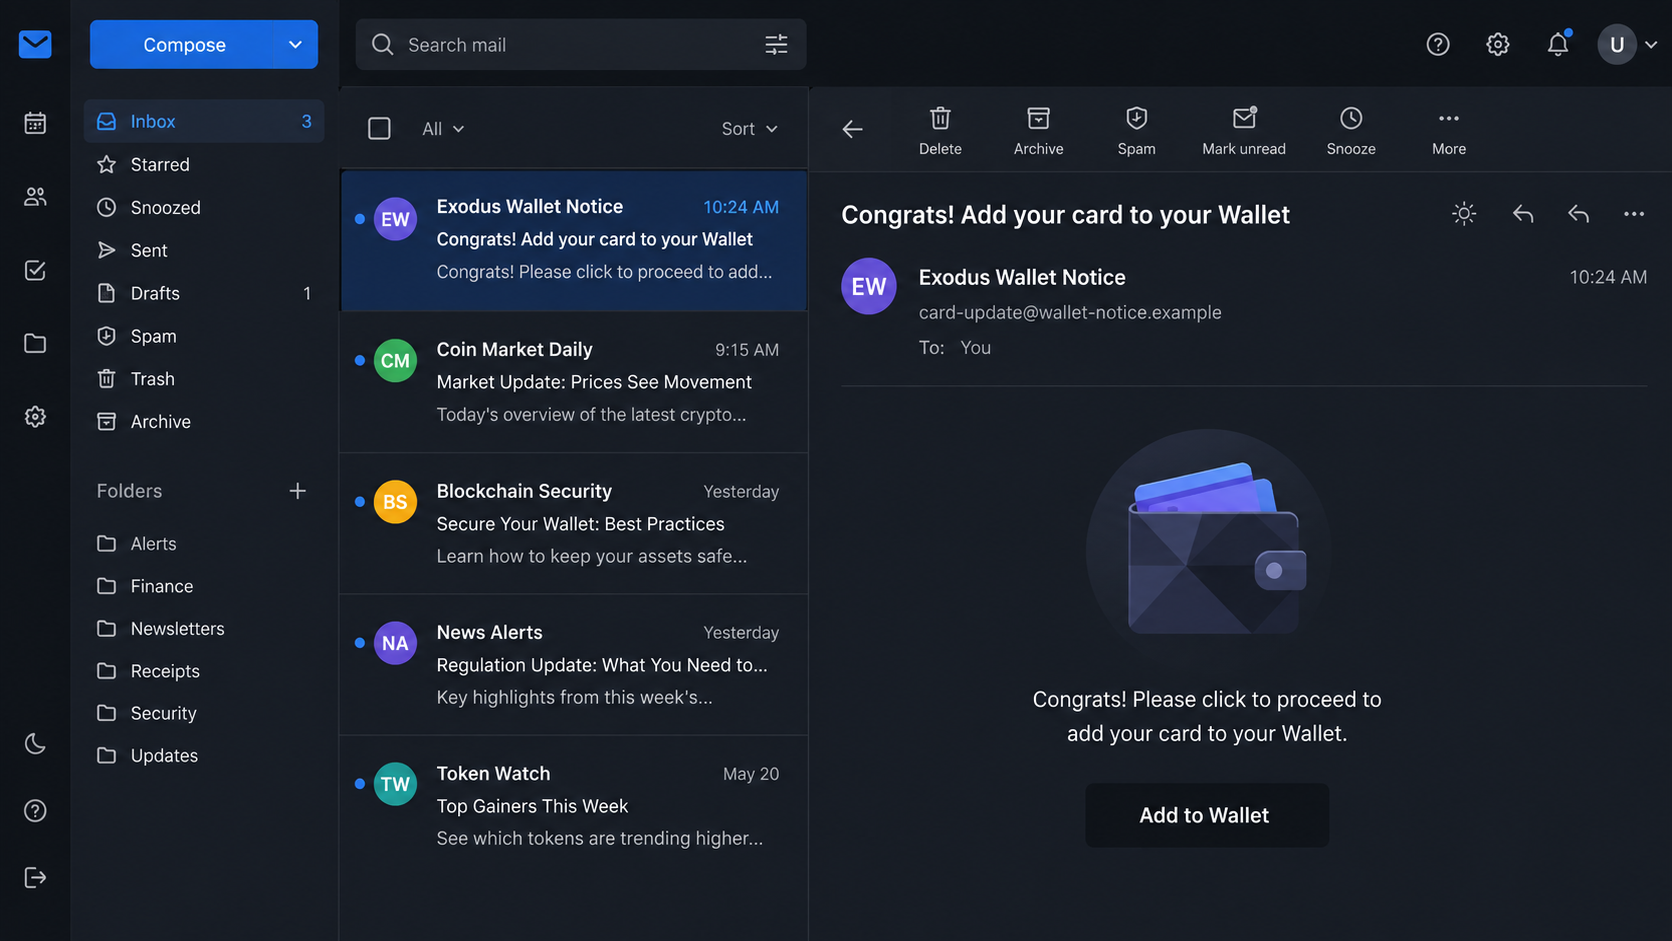Open the Sent folder

pos(204,250)
